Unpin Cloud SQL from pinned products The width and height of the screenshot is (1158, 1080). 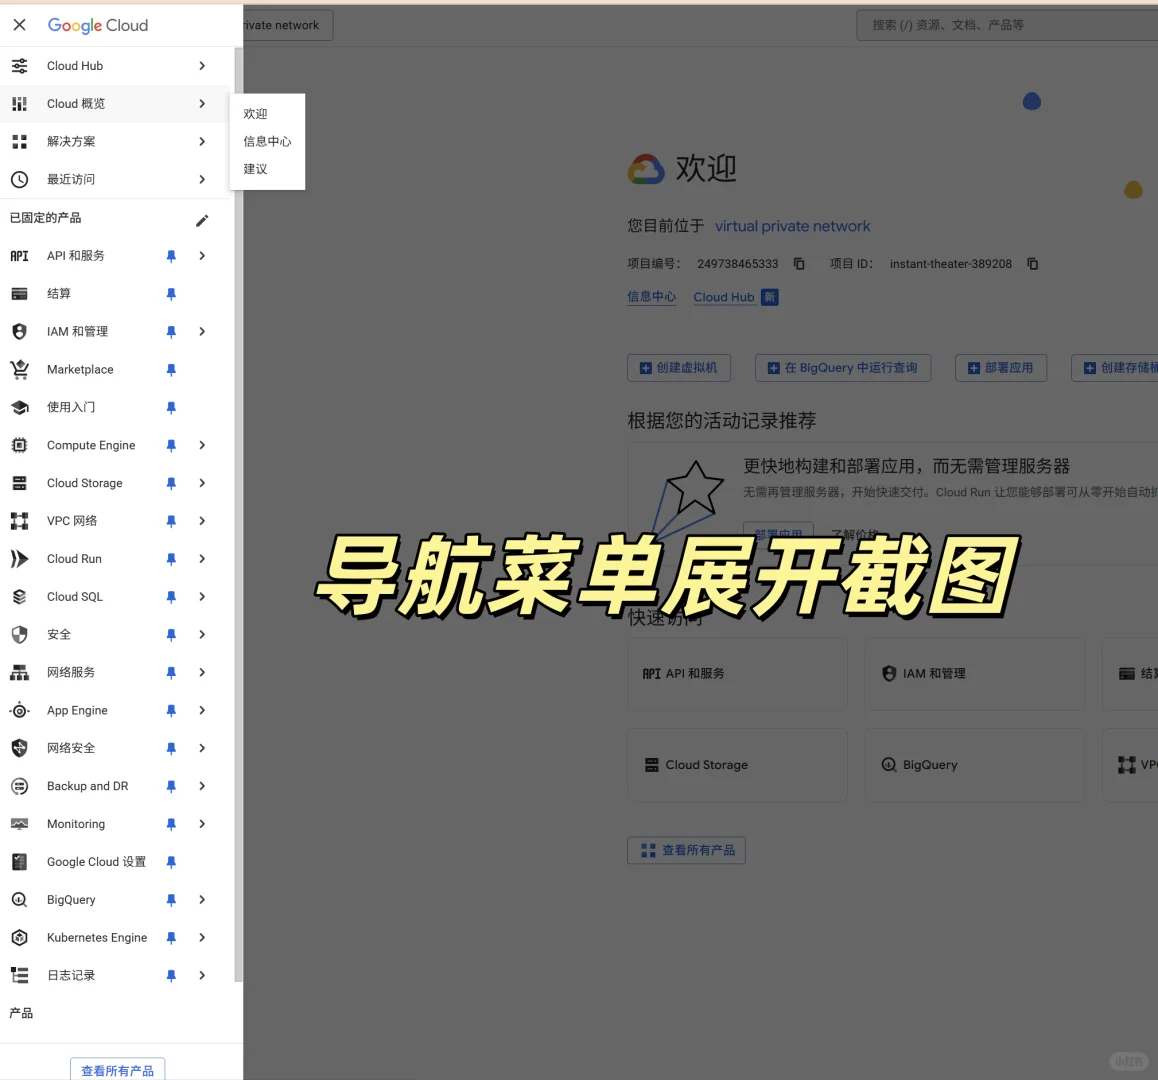click(x=171, y=596)
